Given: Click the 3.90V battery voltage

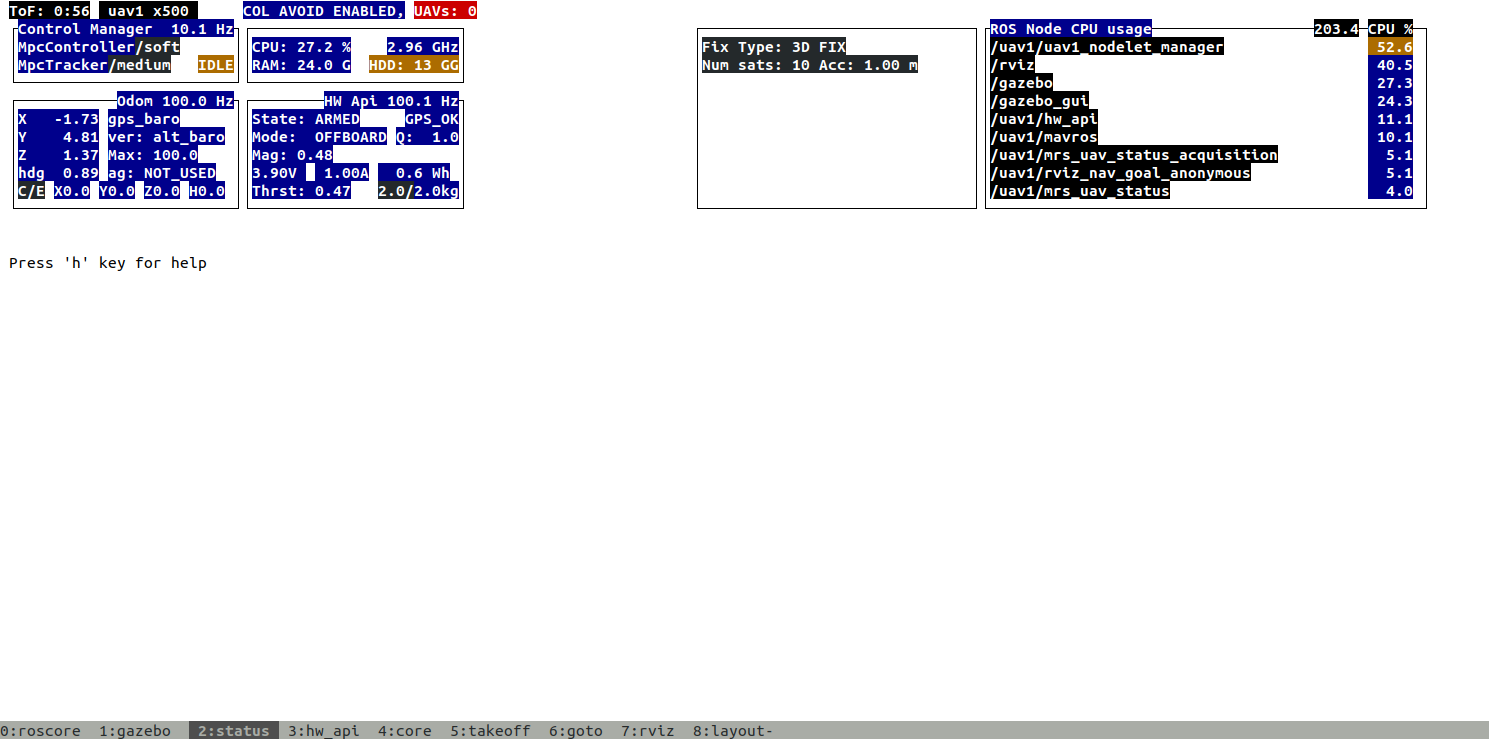Looking at the screenshot, I should (279, 173).
